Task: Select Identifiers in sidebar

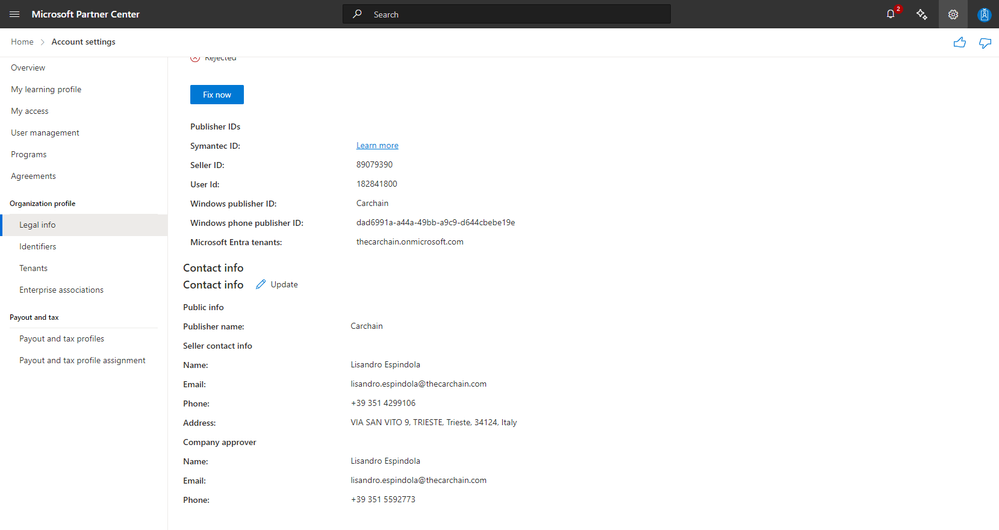Action: click(38, 247)
